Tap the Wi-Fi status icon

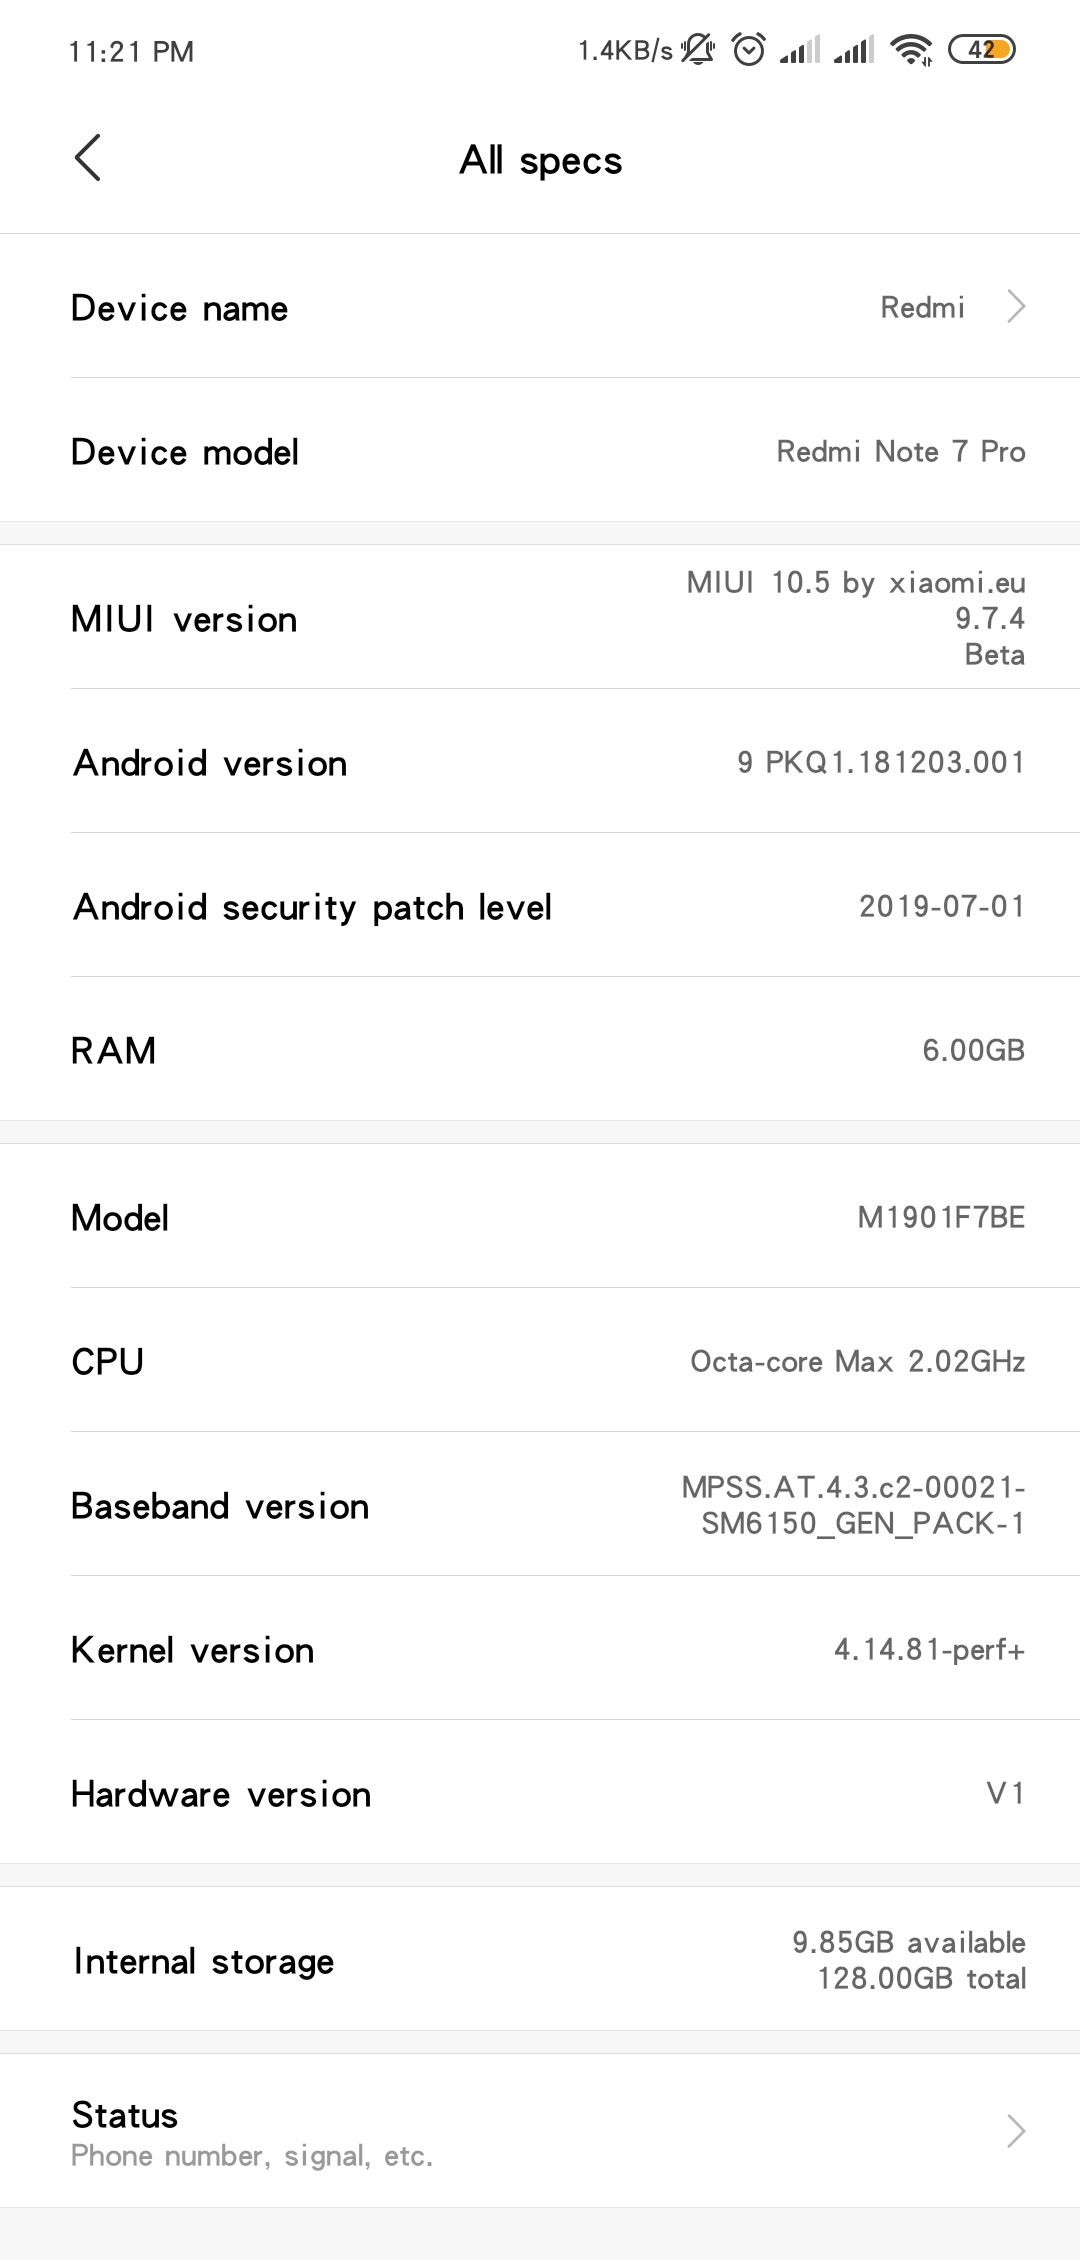pos(911,49)
